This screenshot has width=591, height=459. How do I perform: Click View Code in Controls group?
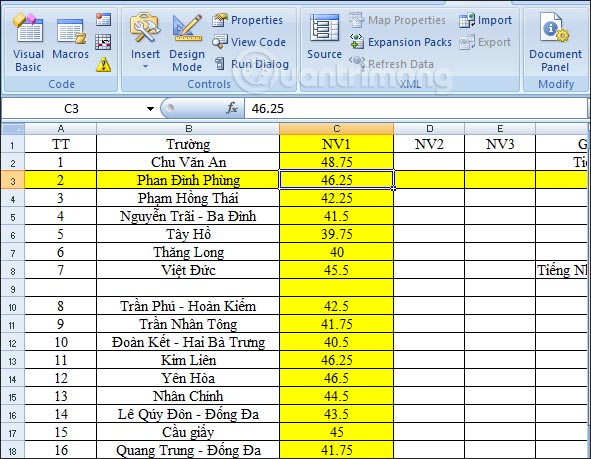coord(249,42)
